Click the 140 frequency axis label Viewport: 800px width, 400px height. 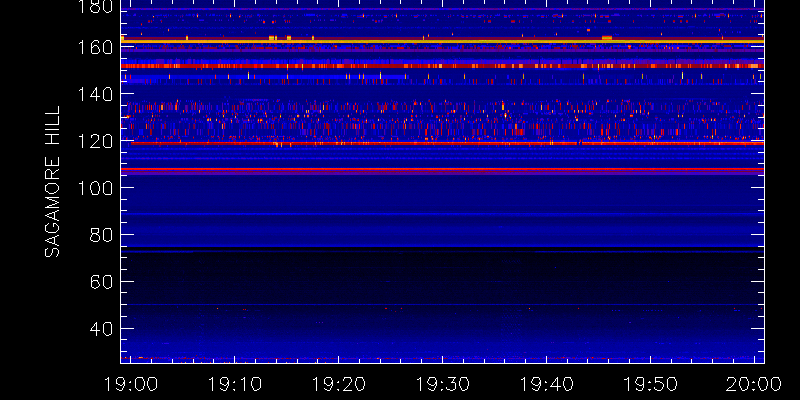[95, 94]
